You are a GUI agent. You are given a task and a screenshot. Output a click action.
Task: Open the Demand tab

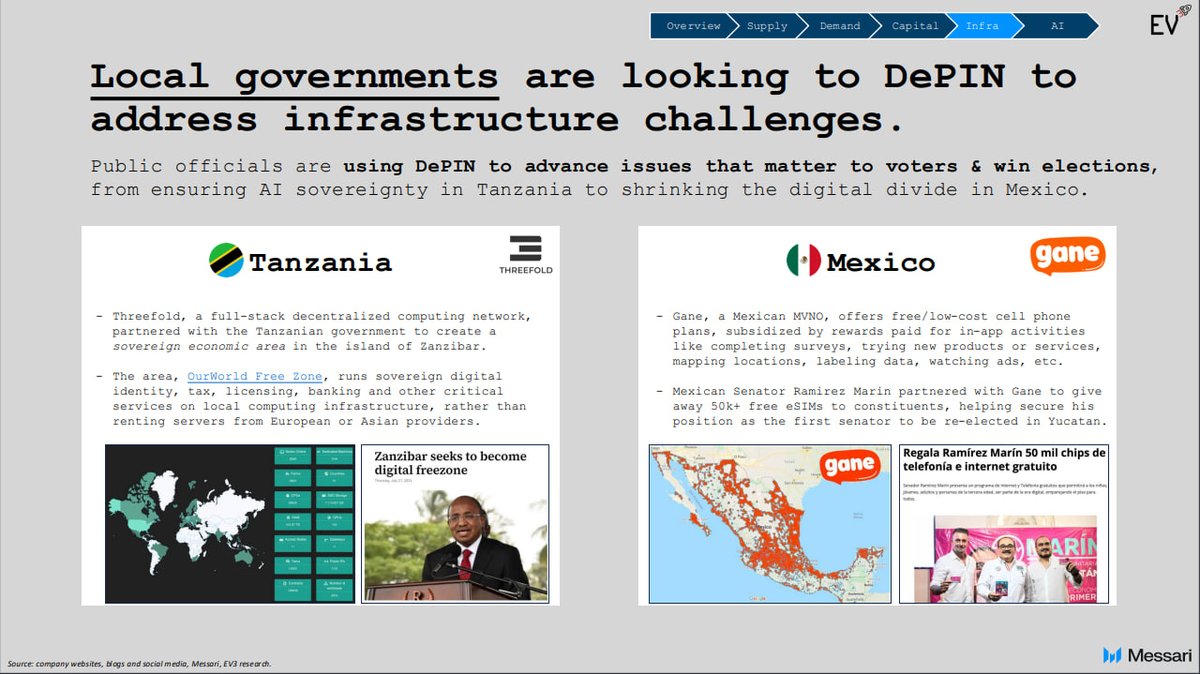[840, 26]
